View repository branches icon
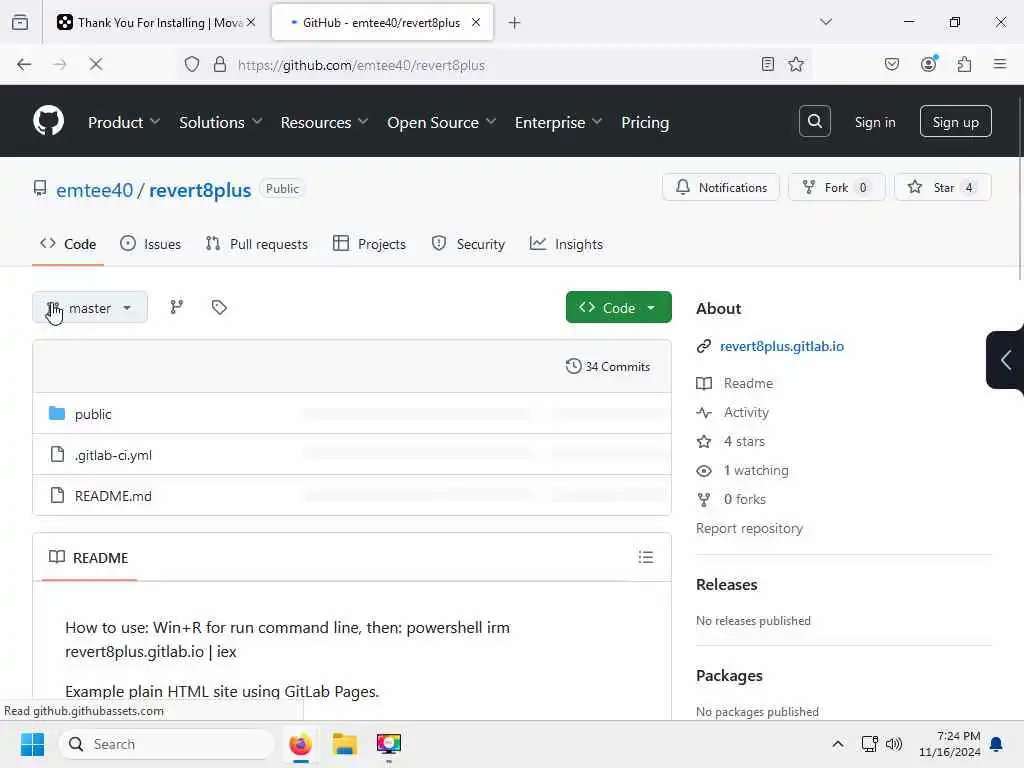The width and height of the screenshot is (1024, 768). (177, 307)
